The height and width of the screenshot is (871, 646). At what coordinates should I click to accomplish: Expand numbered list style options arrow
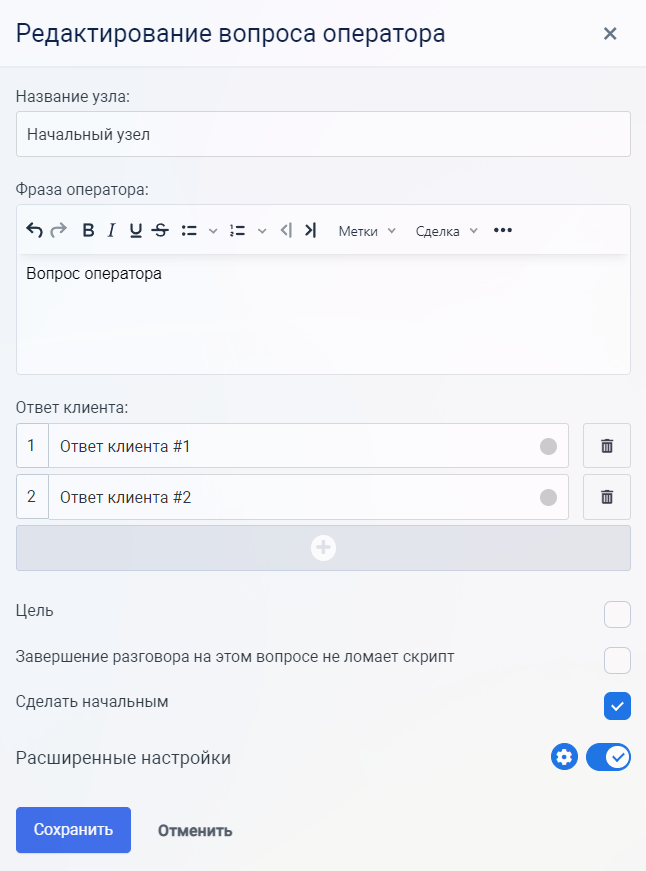click(262, 231)
